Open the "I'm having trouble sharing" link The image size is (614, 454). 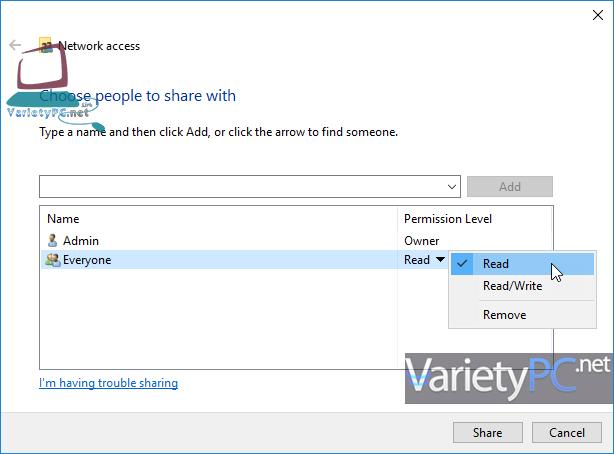click(108, 383)
